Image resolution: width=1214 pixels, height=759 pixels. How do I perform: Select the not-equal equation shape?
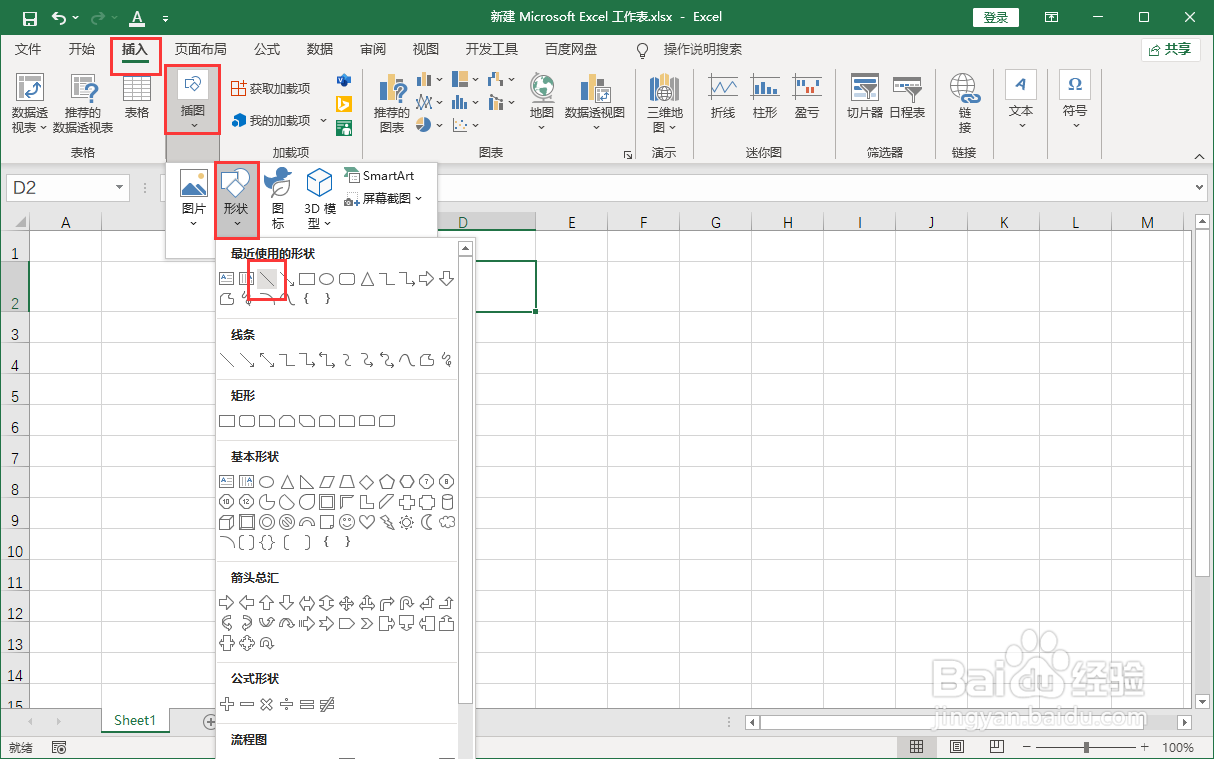[x=327, y=705]
